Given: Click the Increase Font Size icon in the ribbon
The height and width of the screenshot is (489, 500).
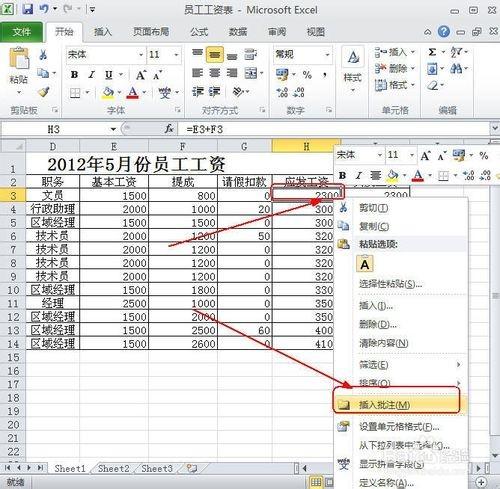Looking at the screenshot, I should click(x=141, y=75).
